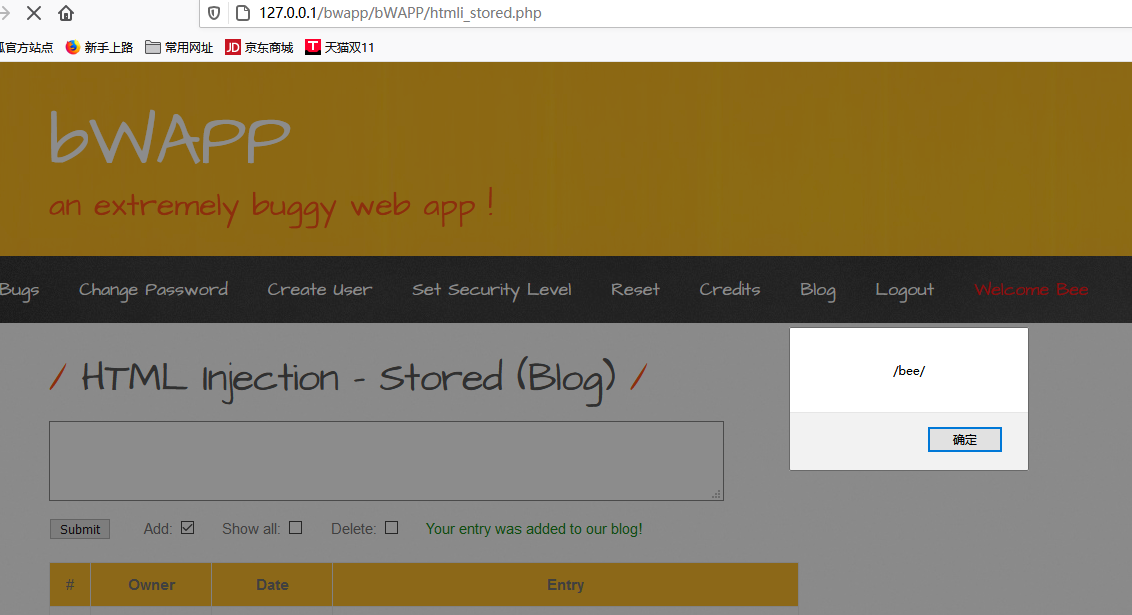
Task: Click 'an extremely buggy web app' tagline
Action: (271, 206)
